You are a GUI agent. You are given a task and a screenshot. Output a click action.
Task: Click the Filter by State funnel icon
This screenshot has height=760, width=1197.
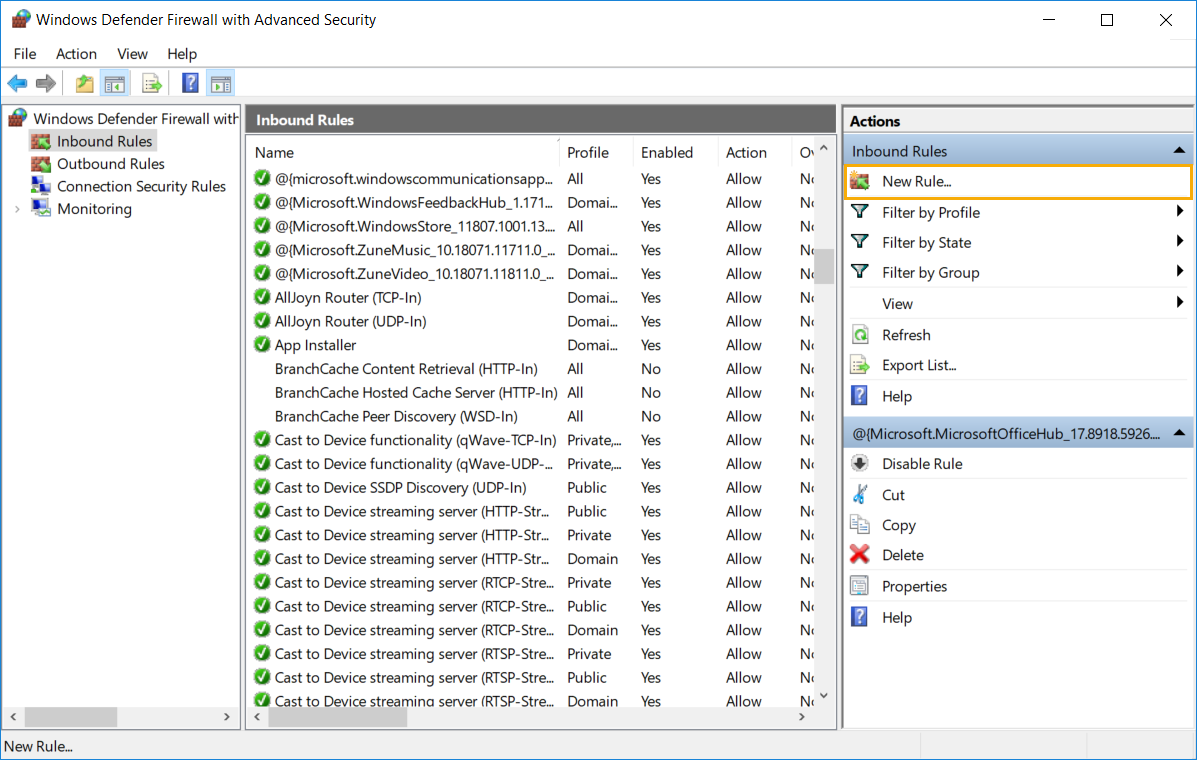pos(860,242)
